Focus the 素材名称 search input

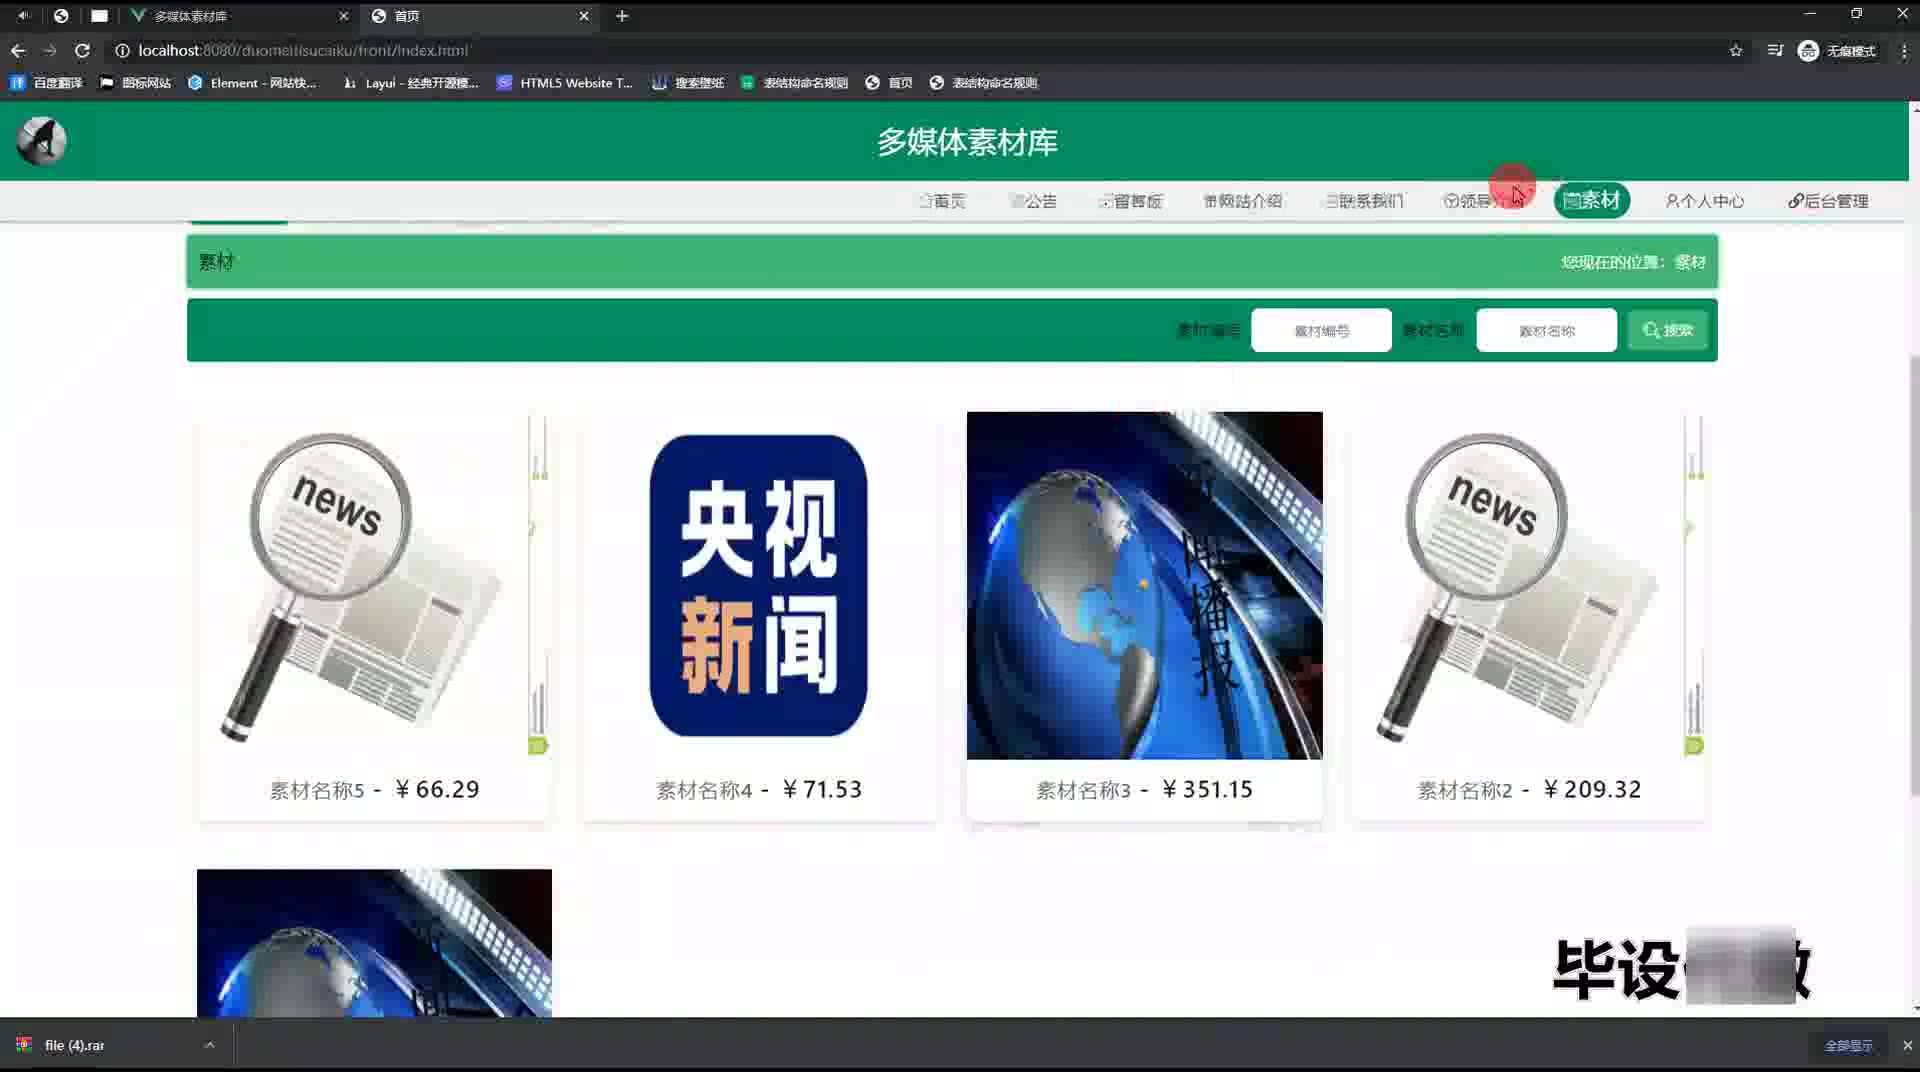point(1546,330)
